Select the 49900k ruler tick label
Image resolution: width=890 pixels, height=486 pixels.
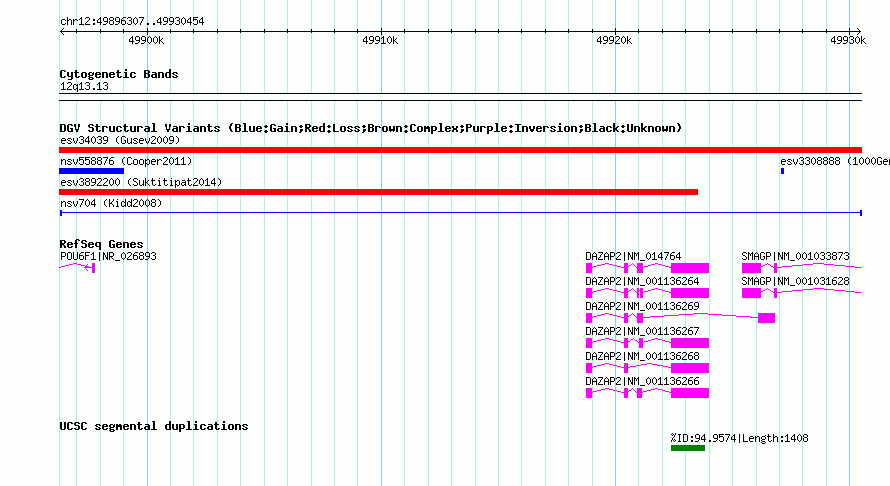tap(146, 40)
